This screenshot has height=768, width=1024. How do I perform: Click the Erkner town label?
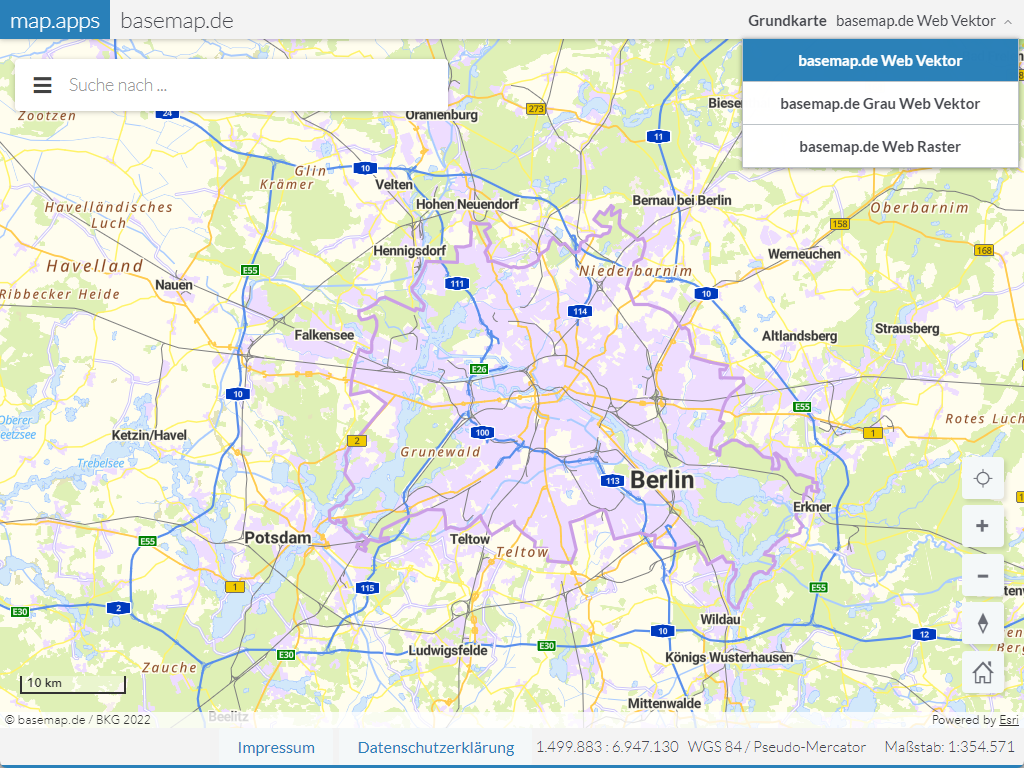coord(812,507)
